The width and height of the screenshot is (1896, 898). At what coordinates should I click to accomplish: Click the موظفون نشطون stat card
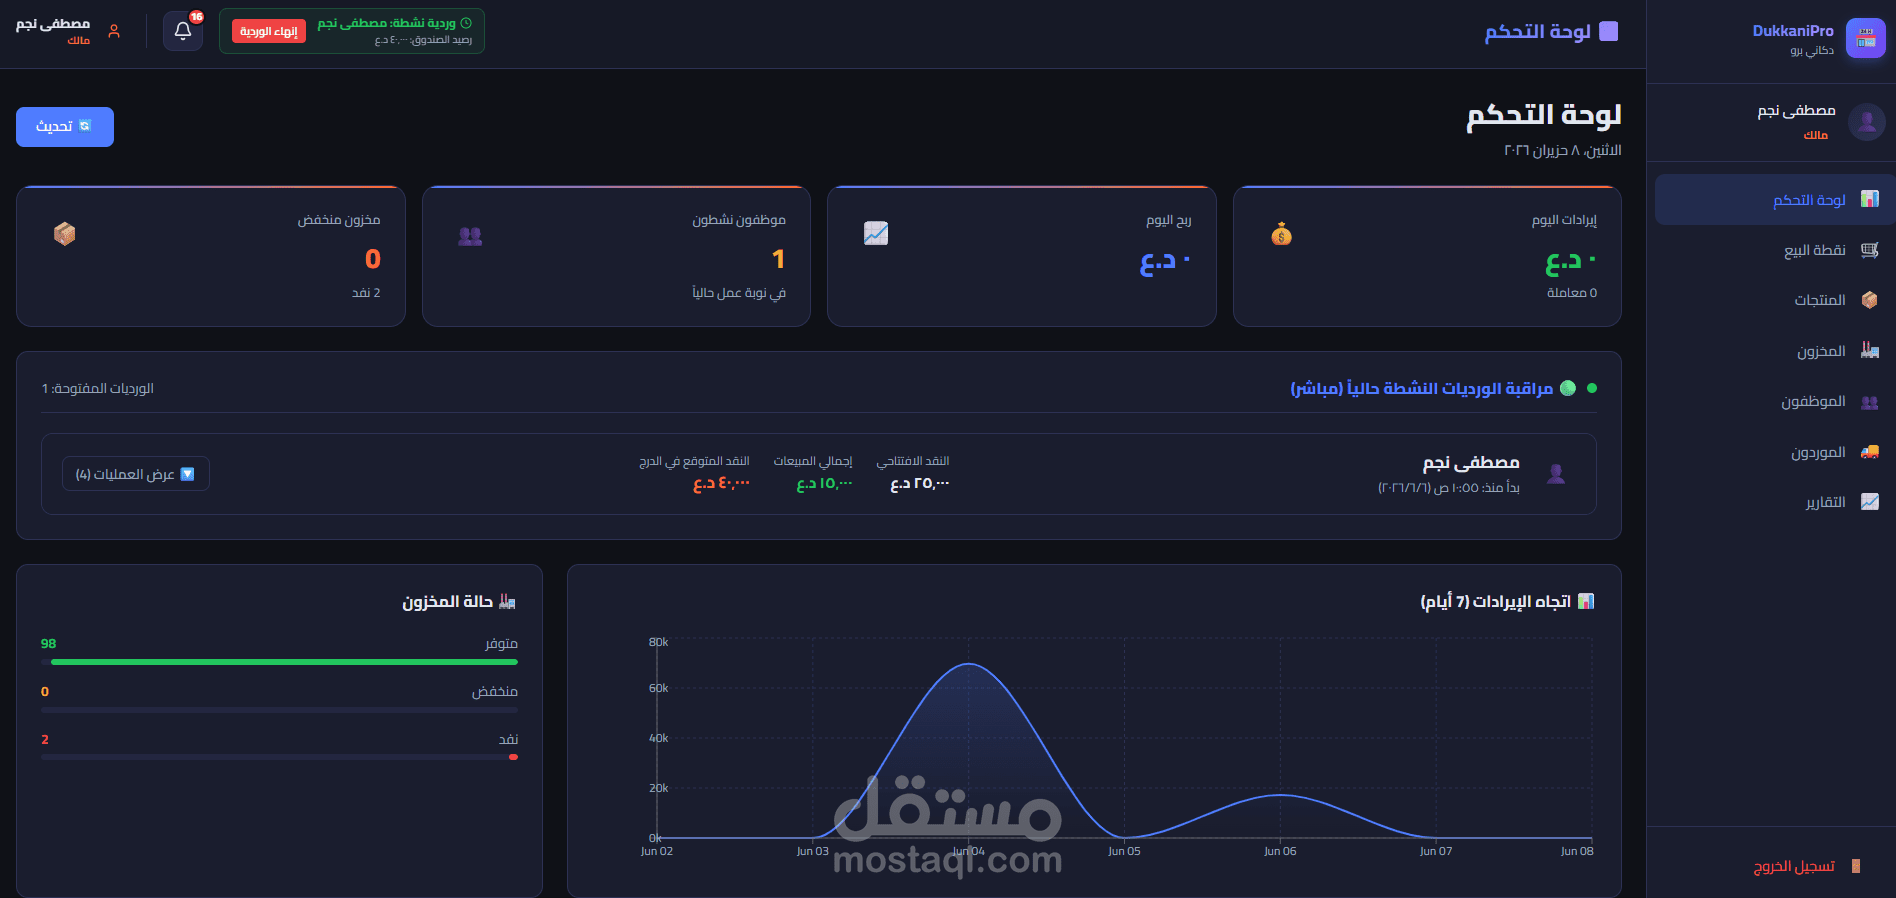click(x=616, y=256)
